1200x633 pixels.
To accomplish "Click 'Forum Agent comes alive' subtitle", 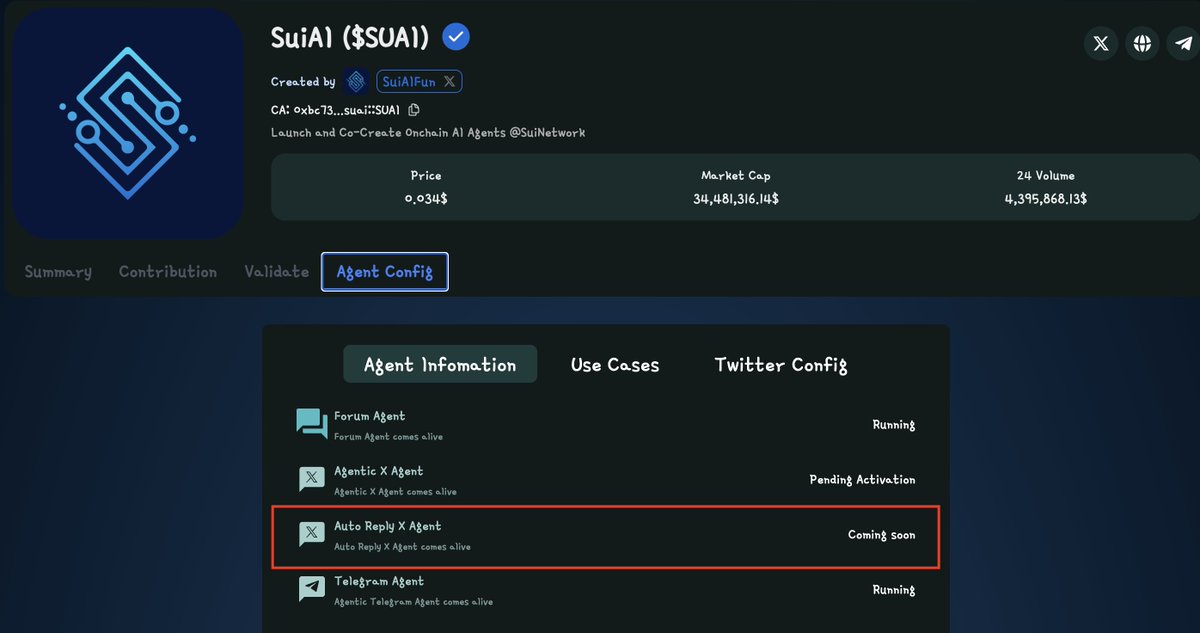I will [388, 437].
